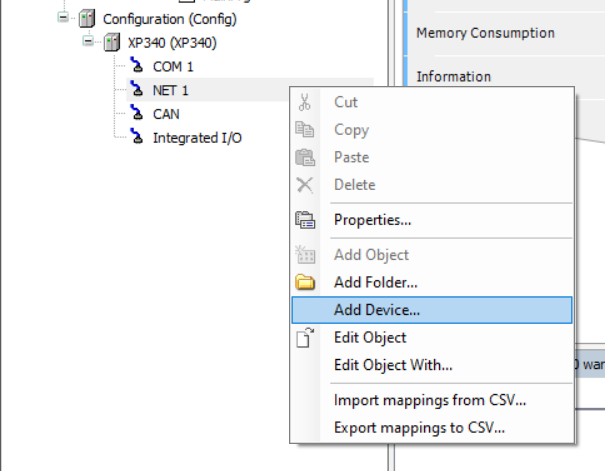Image resolution: width=605 pixels, height=471 pixels.
Task: Select the CAN tree item
Action: [x=166, y=114]
